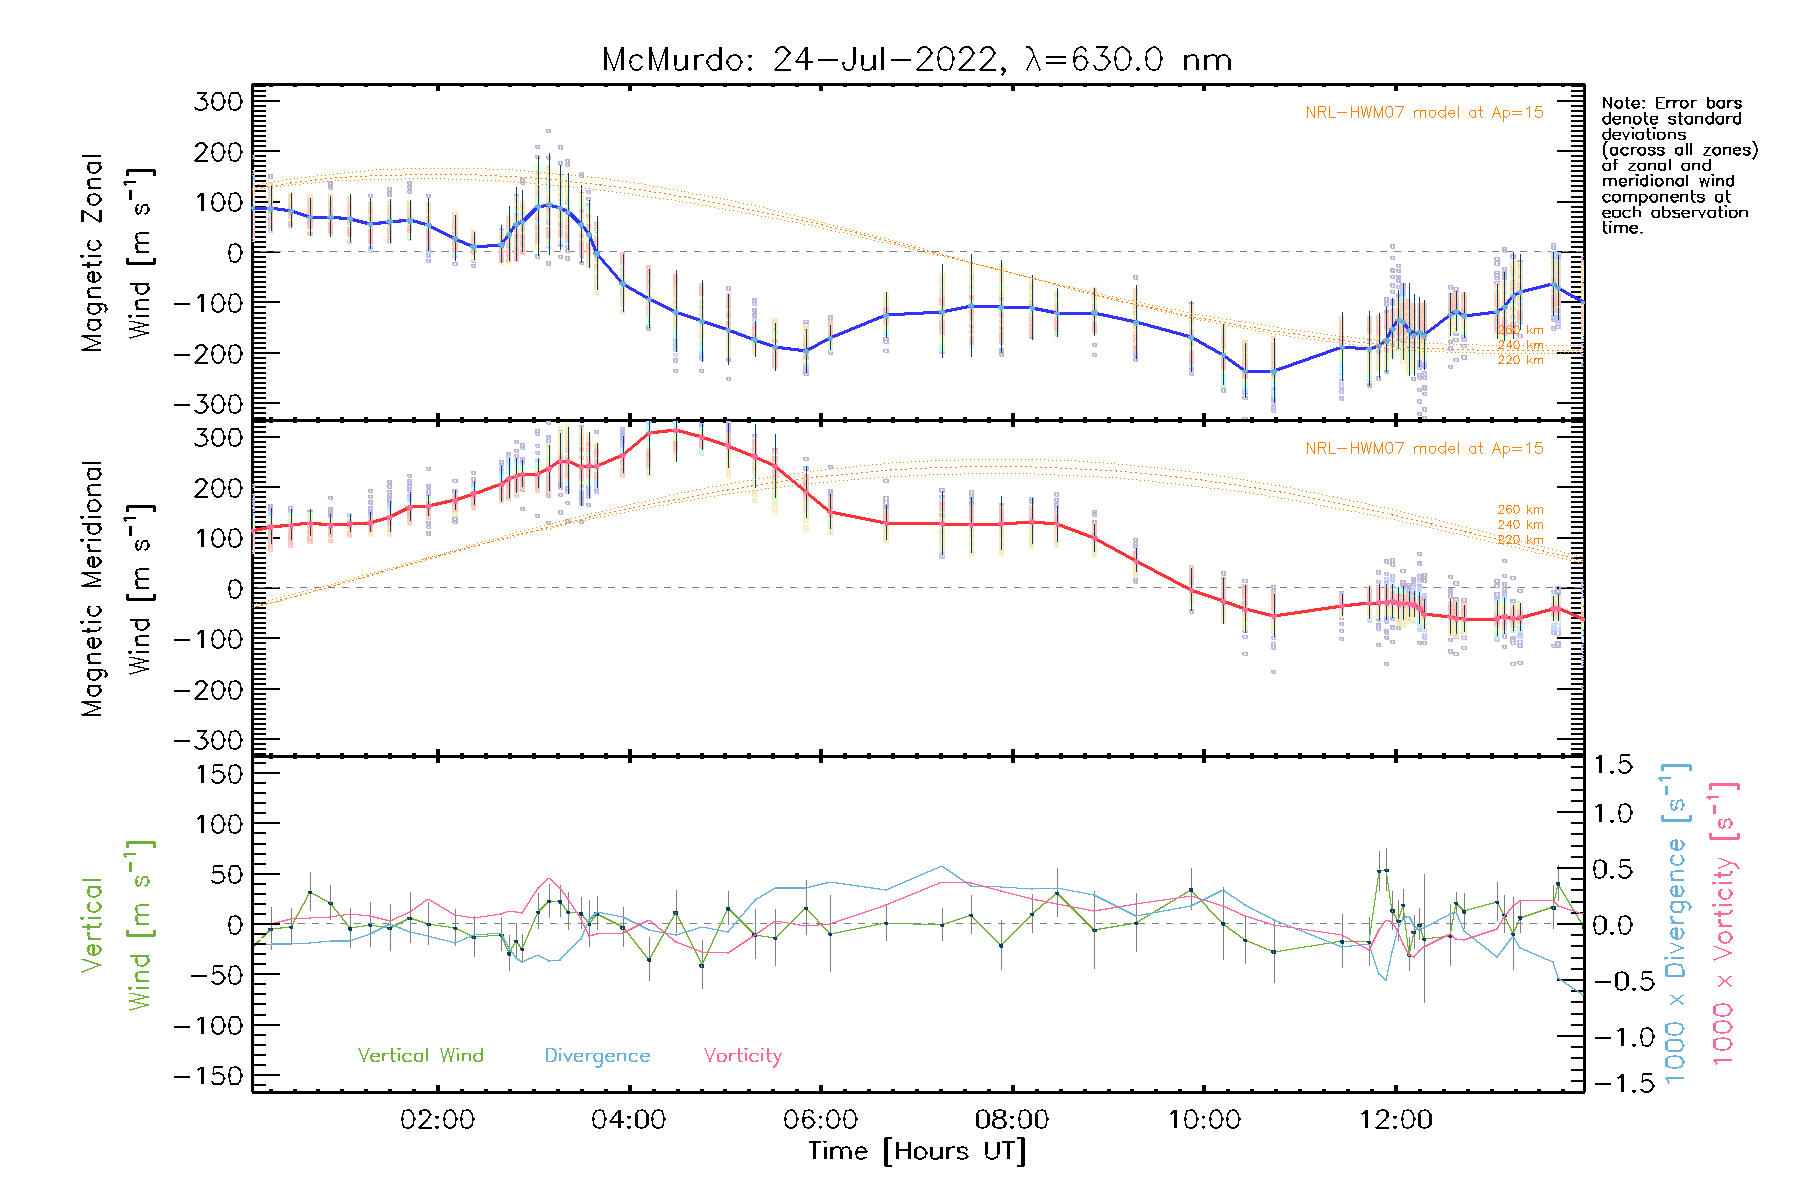This screenshot has width=1800, height=1200.
Task: Click the error bars note text
Action: [1678, 165]
